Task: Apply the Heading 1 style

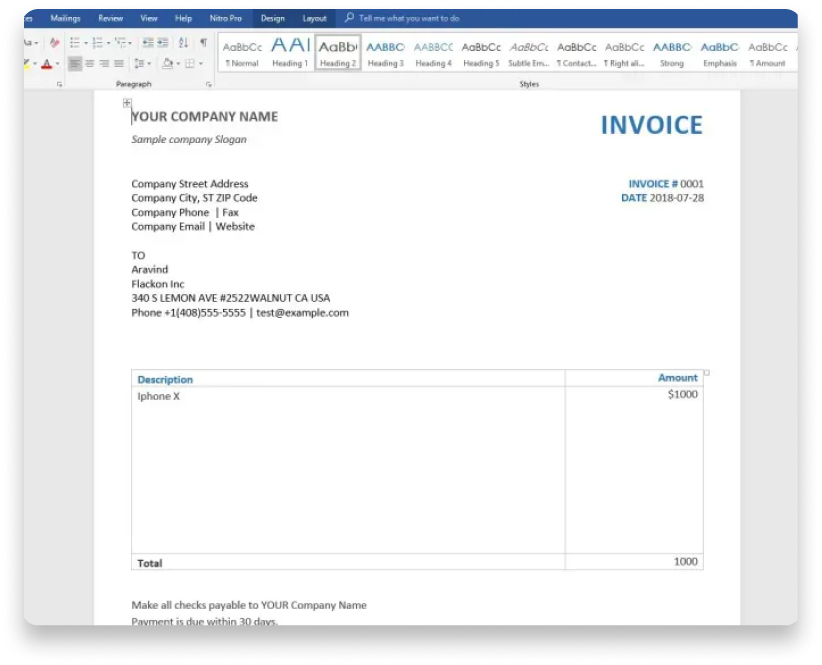Action: [x=291, y=50]
